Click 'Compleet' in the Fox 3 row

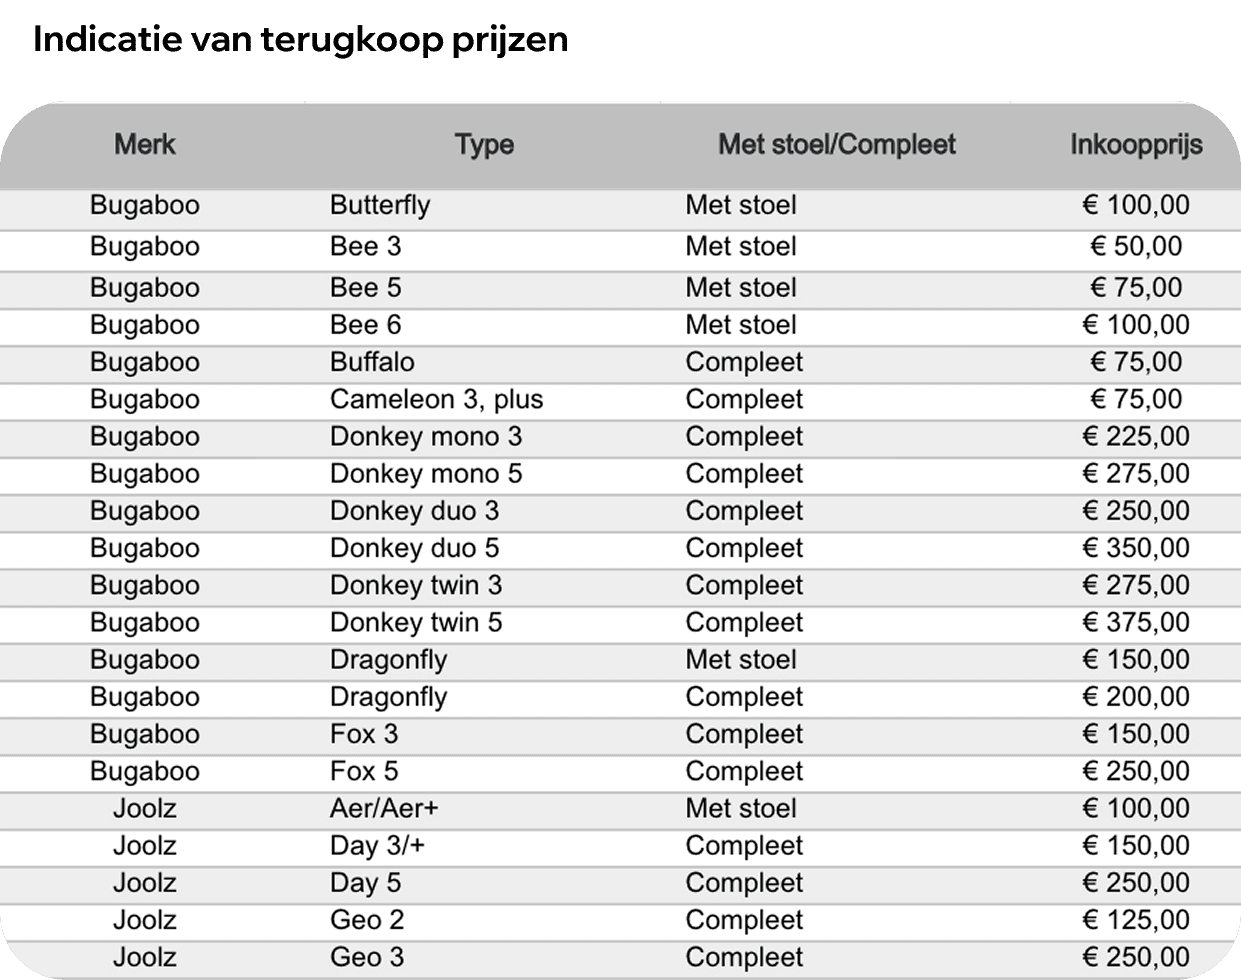744,734
